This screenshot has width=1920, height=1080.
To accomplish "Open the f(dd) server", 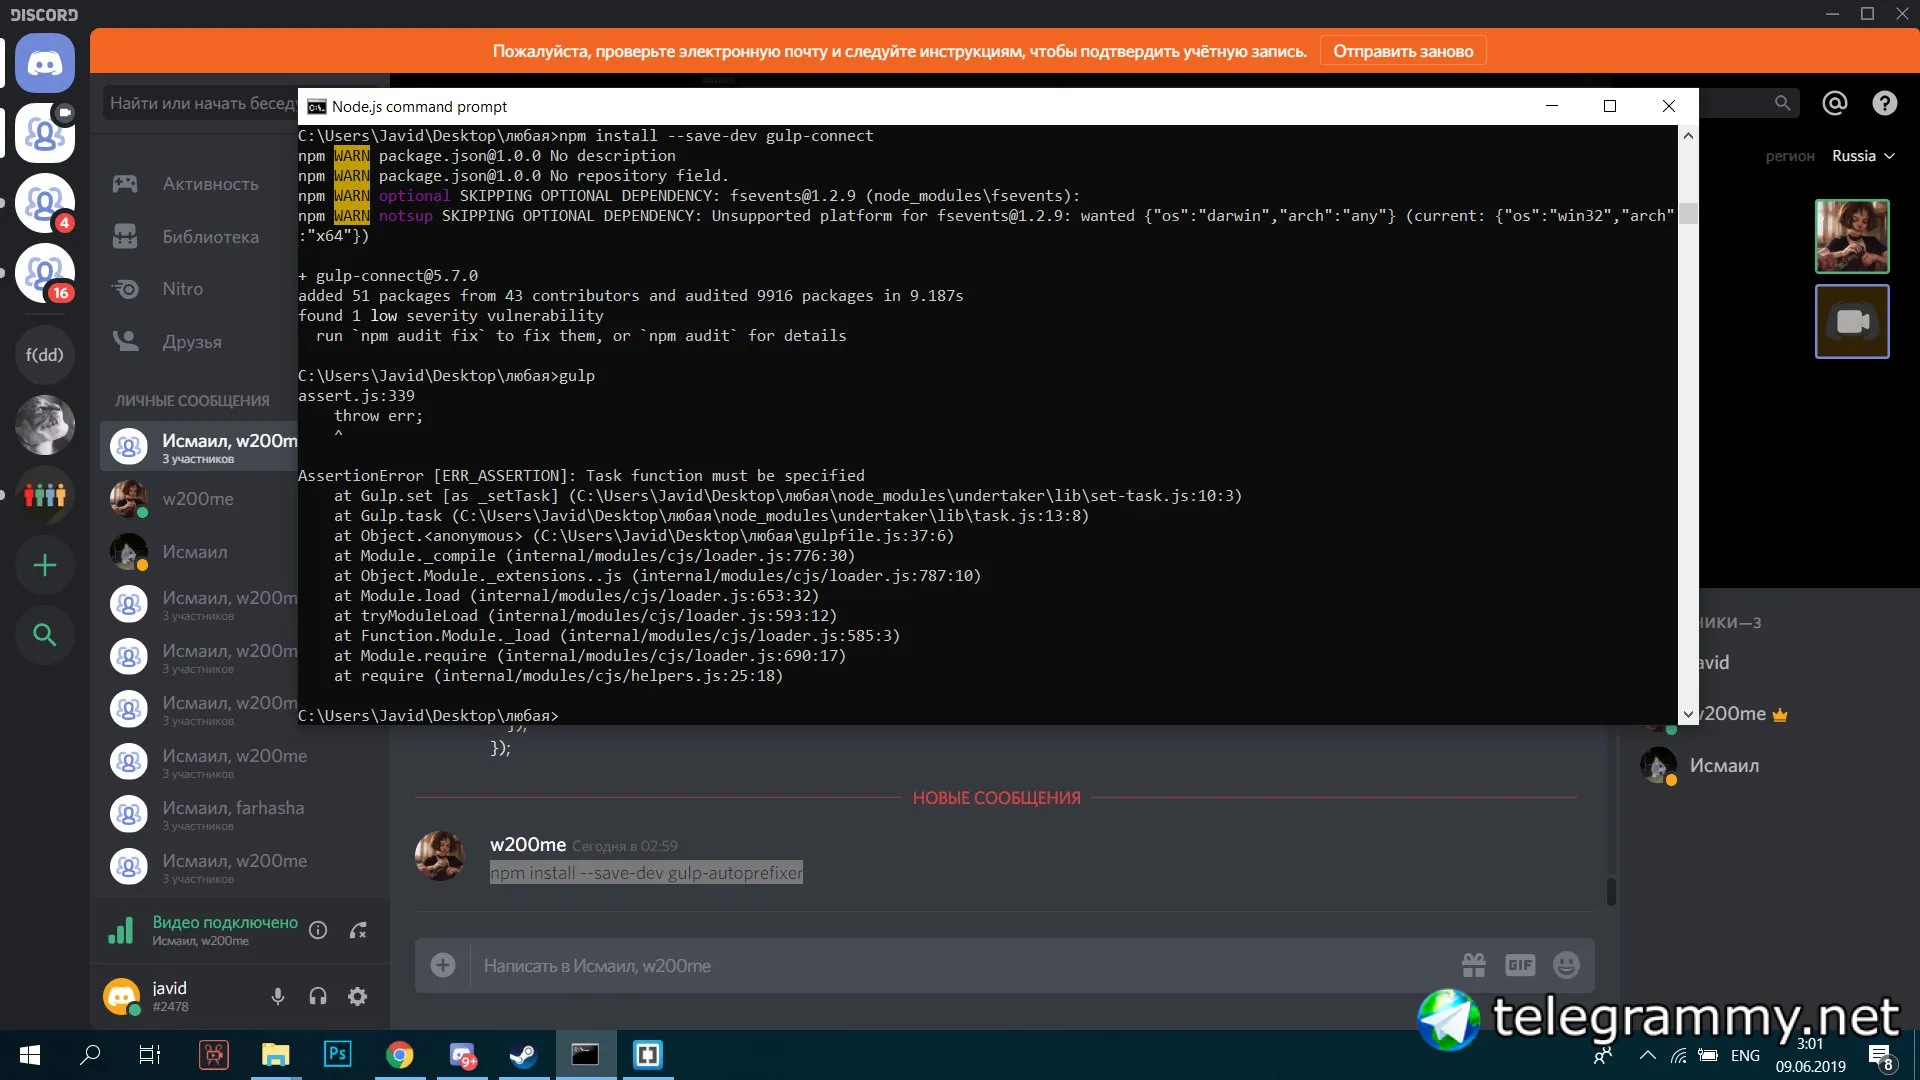I will (x=44, y=355).
